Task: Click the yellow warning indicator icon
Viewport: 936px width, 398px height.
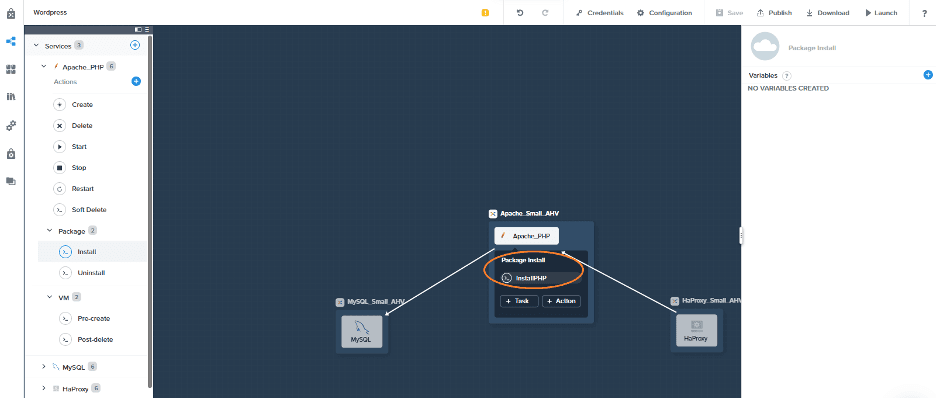Action: (x=485, y=13)
